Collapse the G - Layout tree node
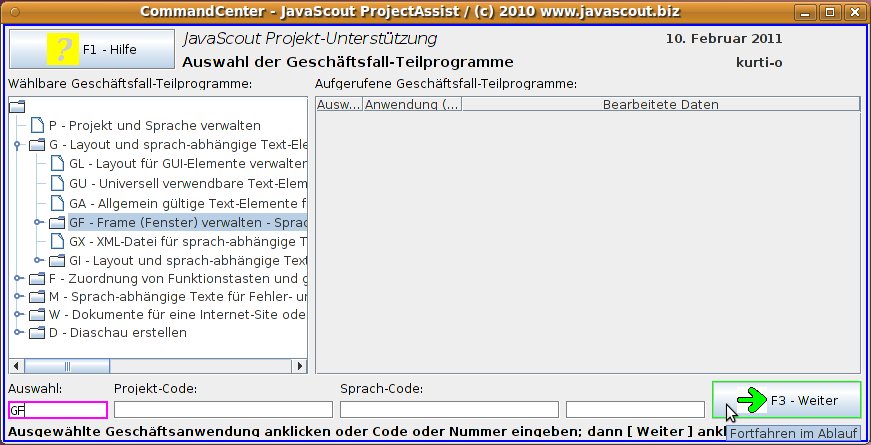The height and width of the screenshot is (445, 871). [x=17, y=145]
